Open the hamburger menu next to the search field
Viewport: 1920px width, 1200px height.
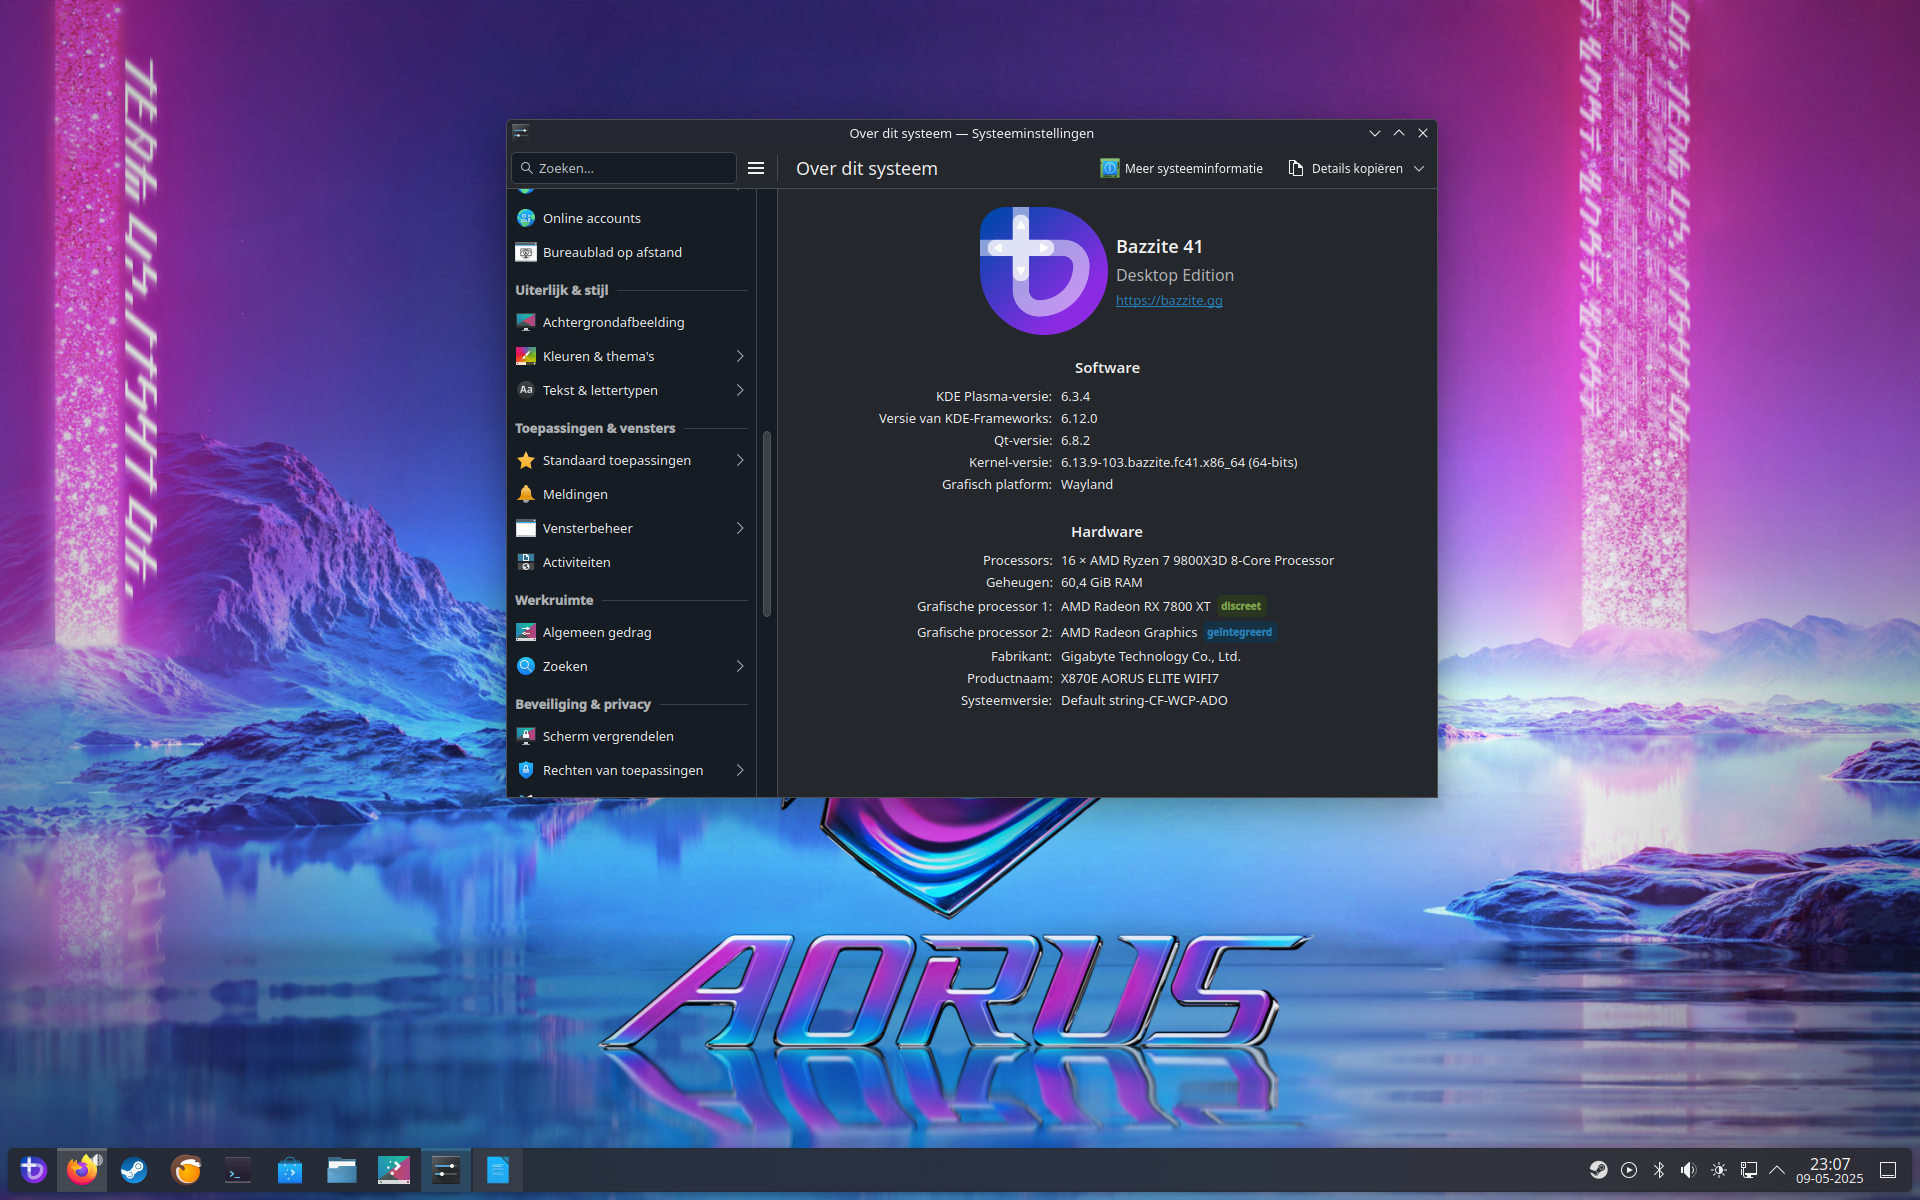(756, 168)
